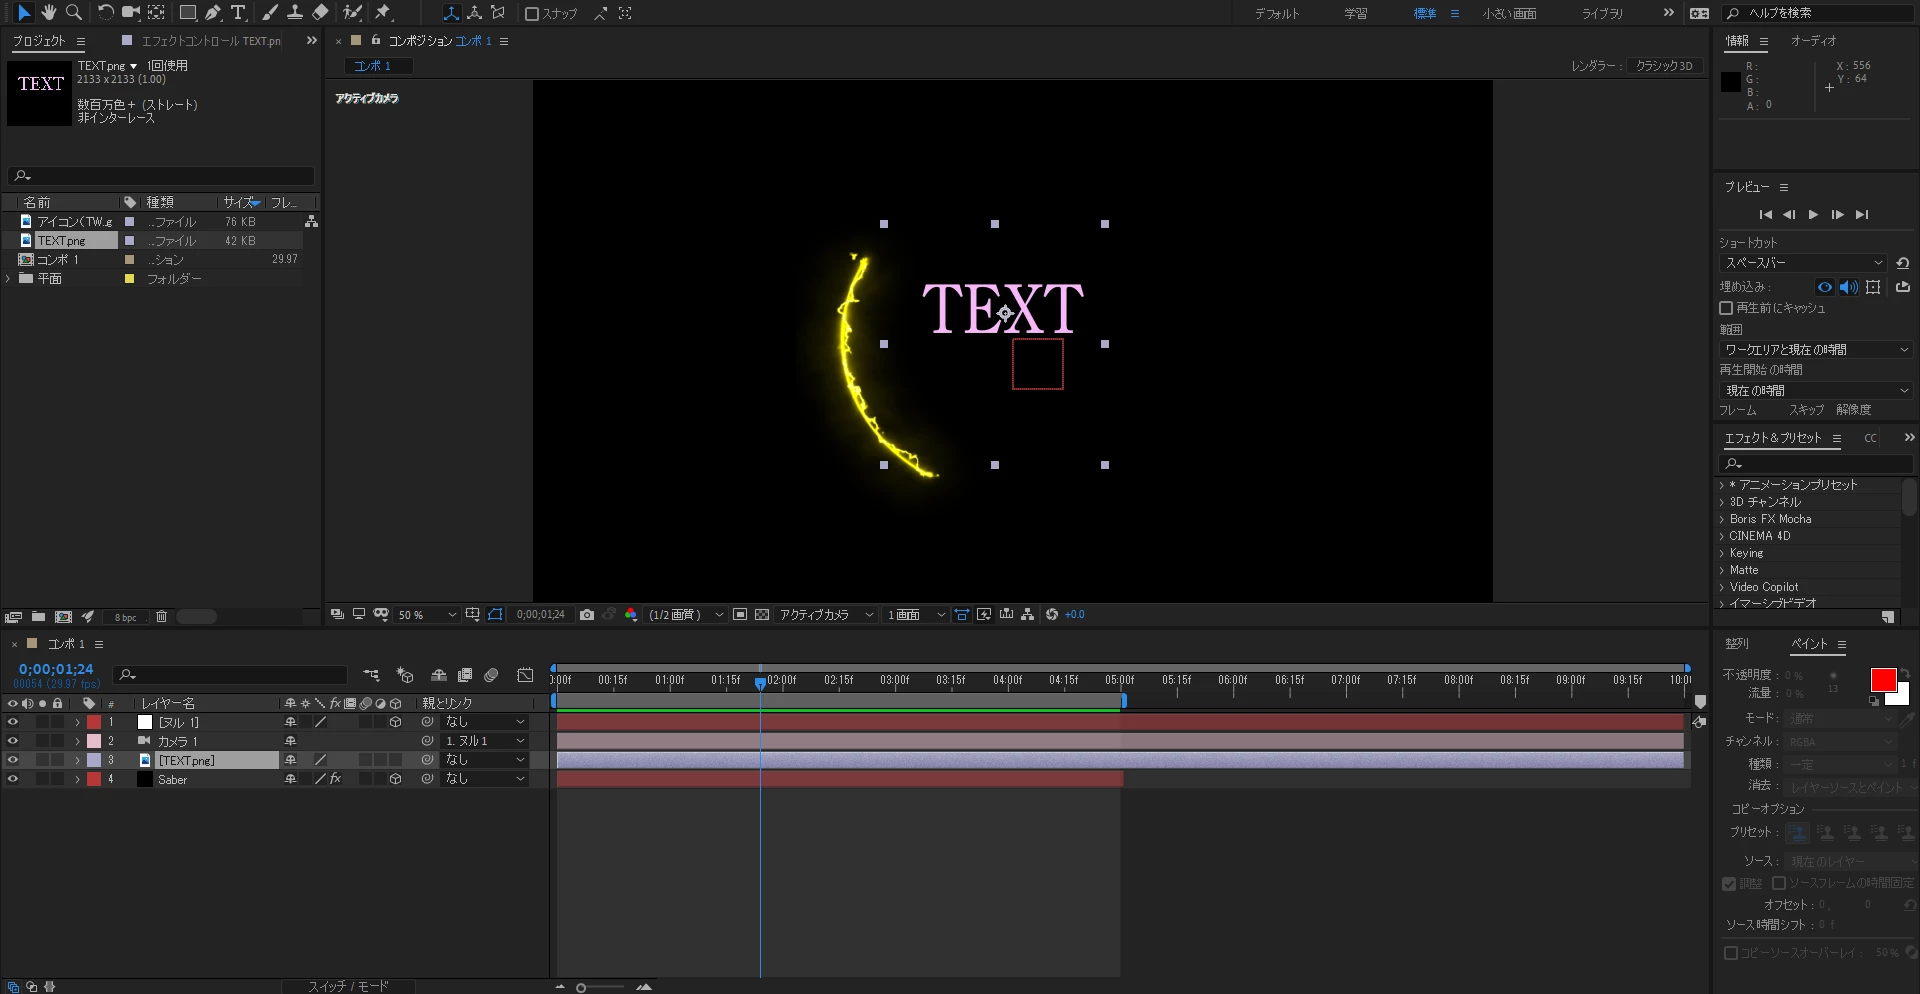The image size is (1920, 994).
Task: Click the red foreground color swatch in Paint
Action: point(1883,680)
